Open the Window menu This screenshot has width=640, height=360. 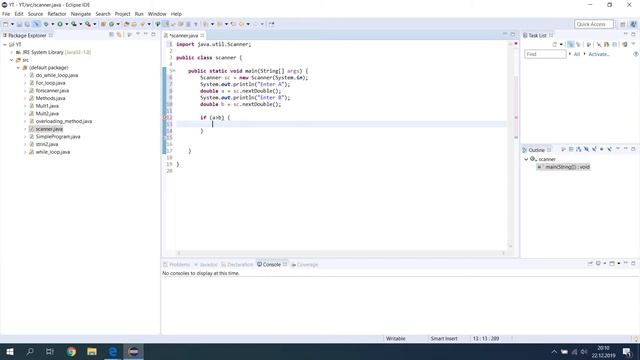click(x=157, y=14)
